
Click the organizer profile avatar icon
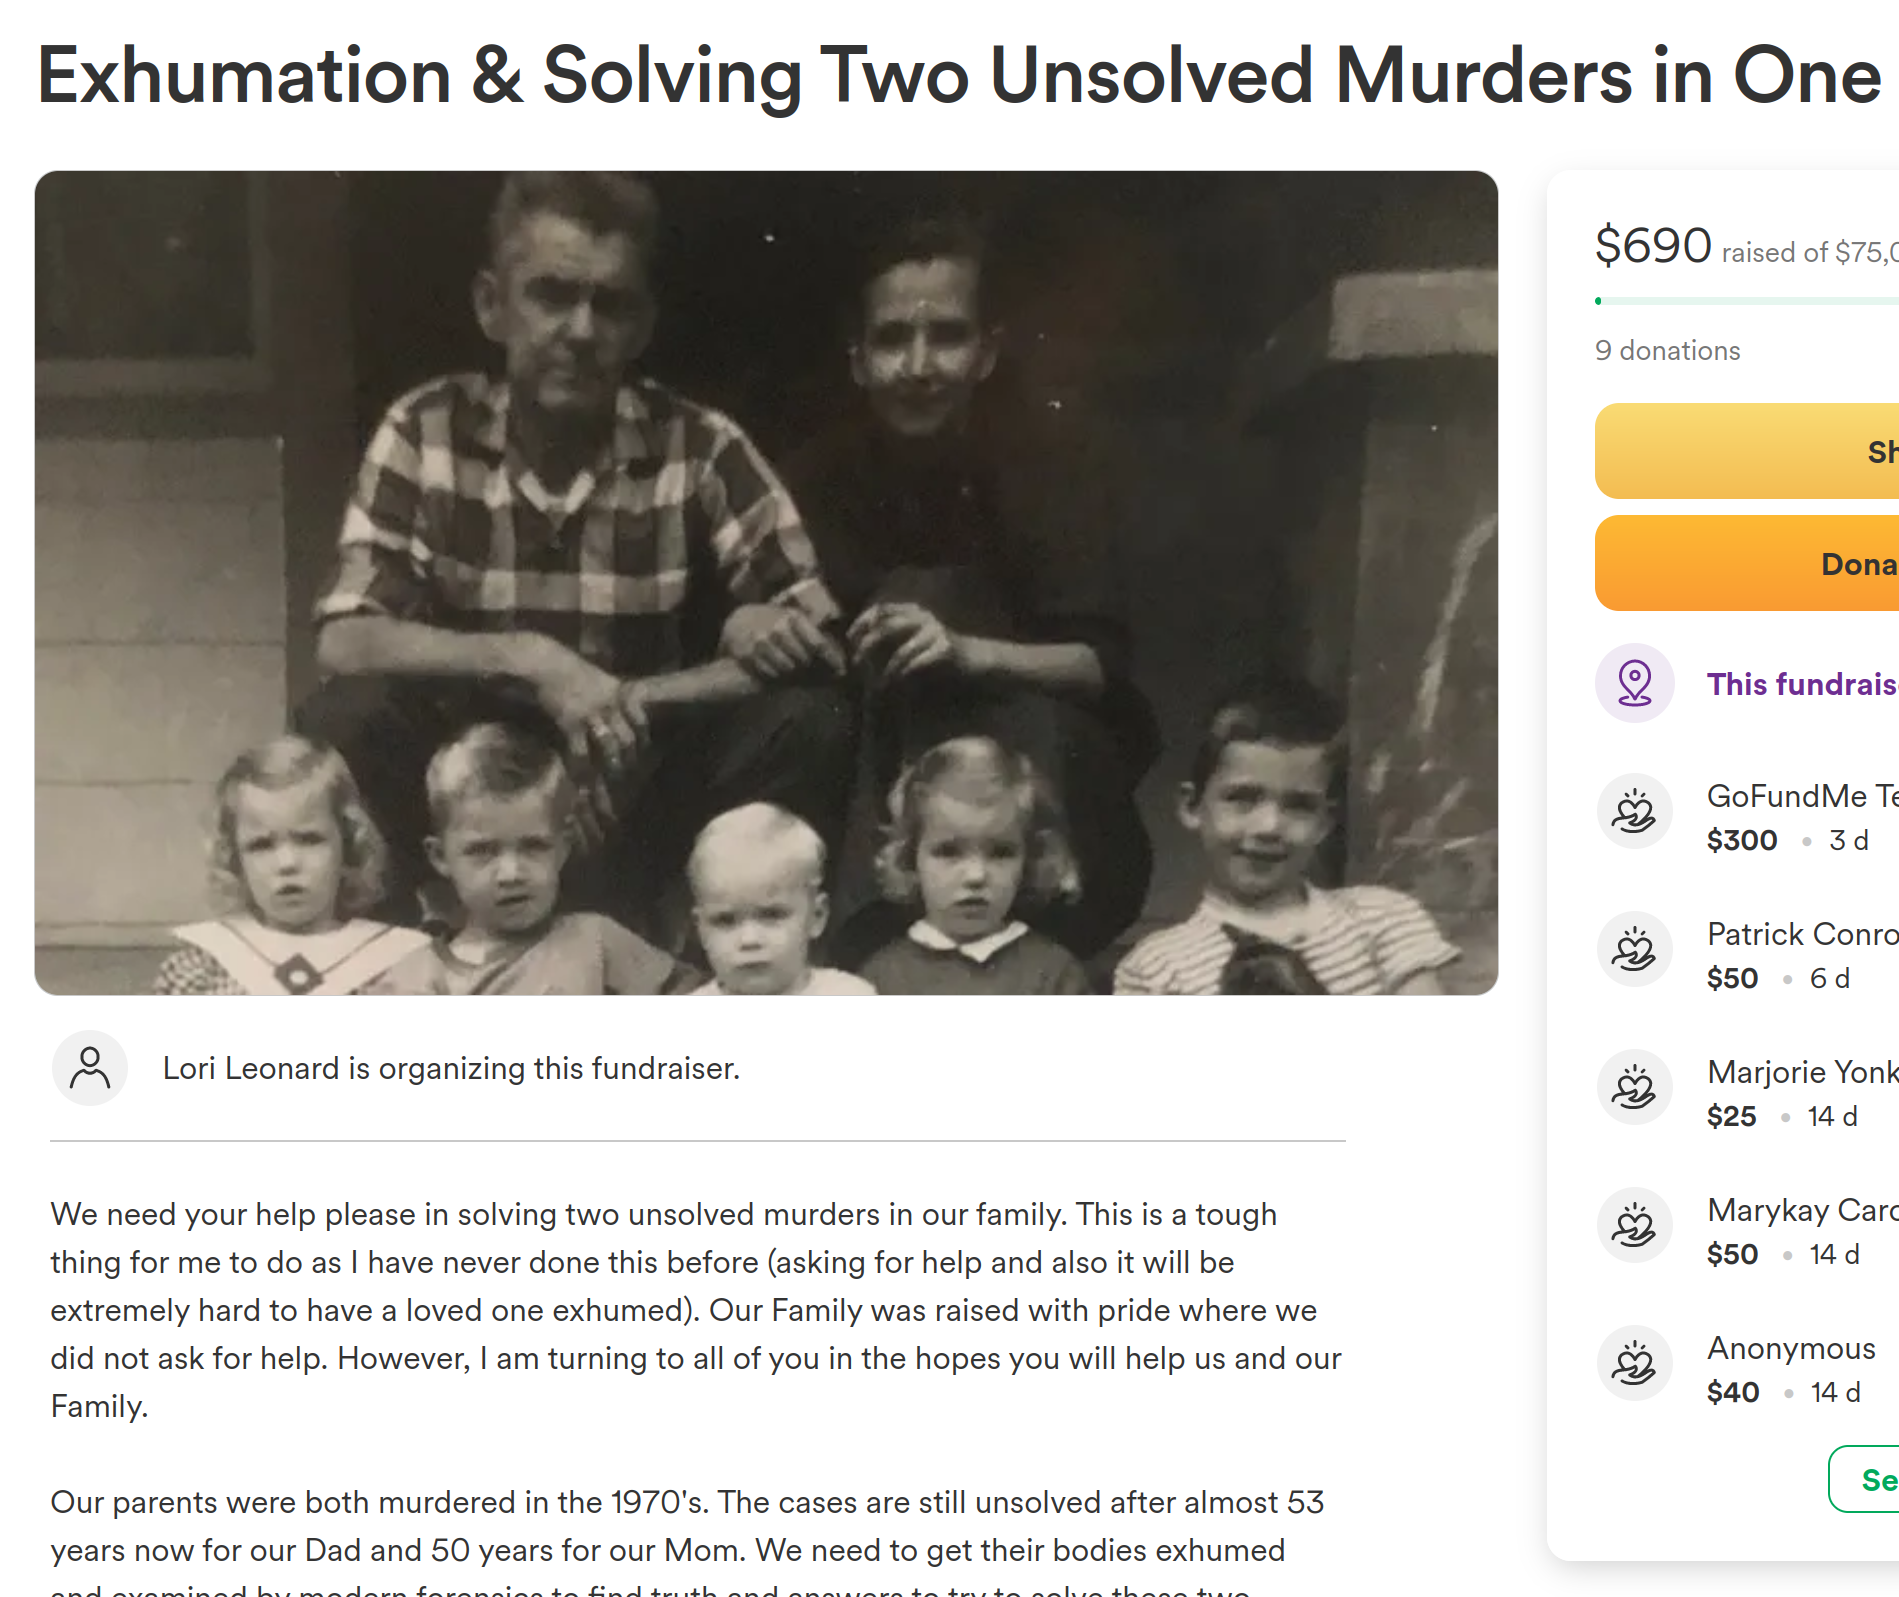(90, 1068)
